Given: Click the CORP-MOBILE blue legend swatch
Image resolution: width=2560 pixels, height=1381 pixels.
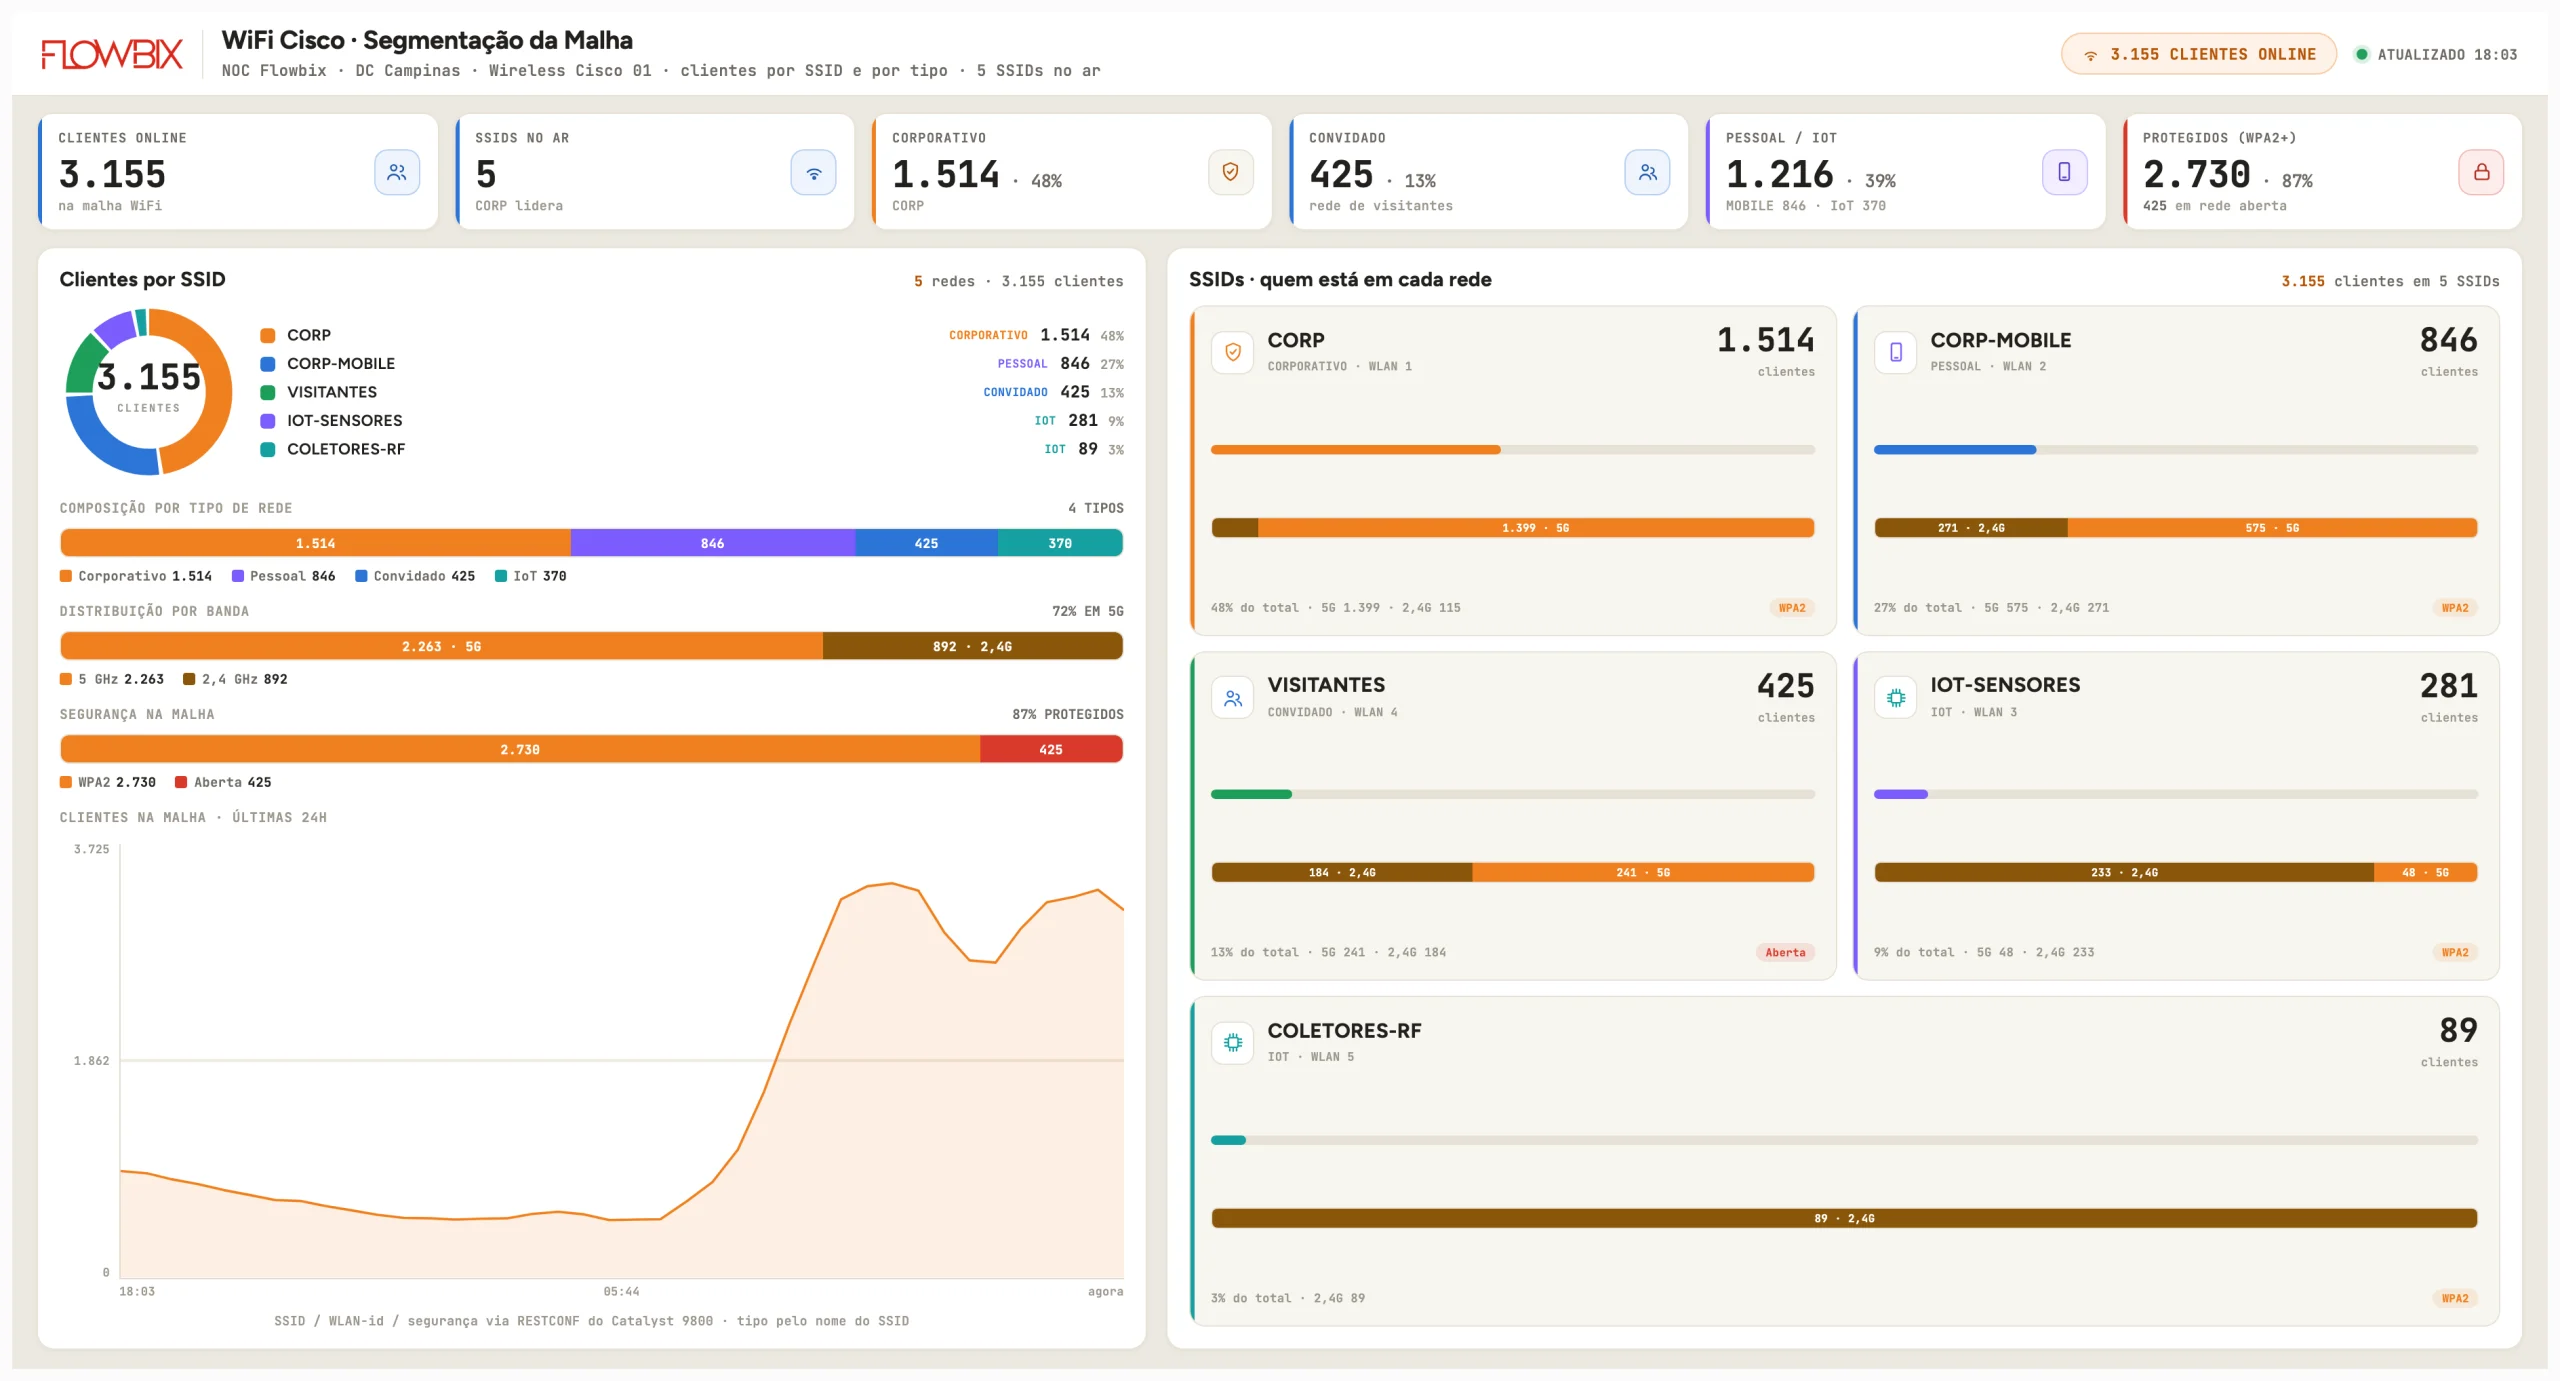Looking at the screenshot, I should [x=268, y=364].
